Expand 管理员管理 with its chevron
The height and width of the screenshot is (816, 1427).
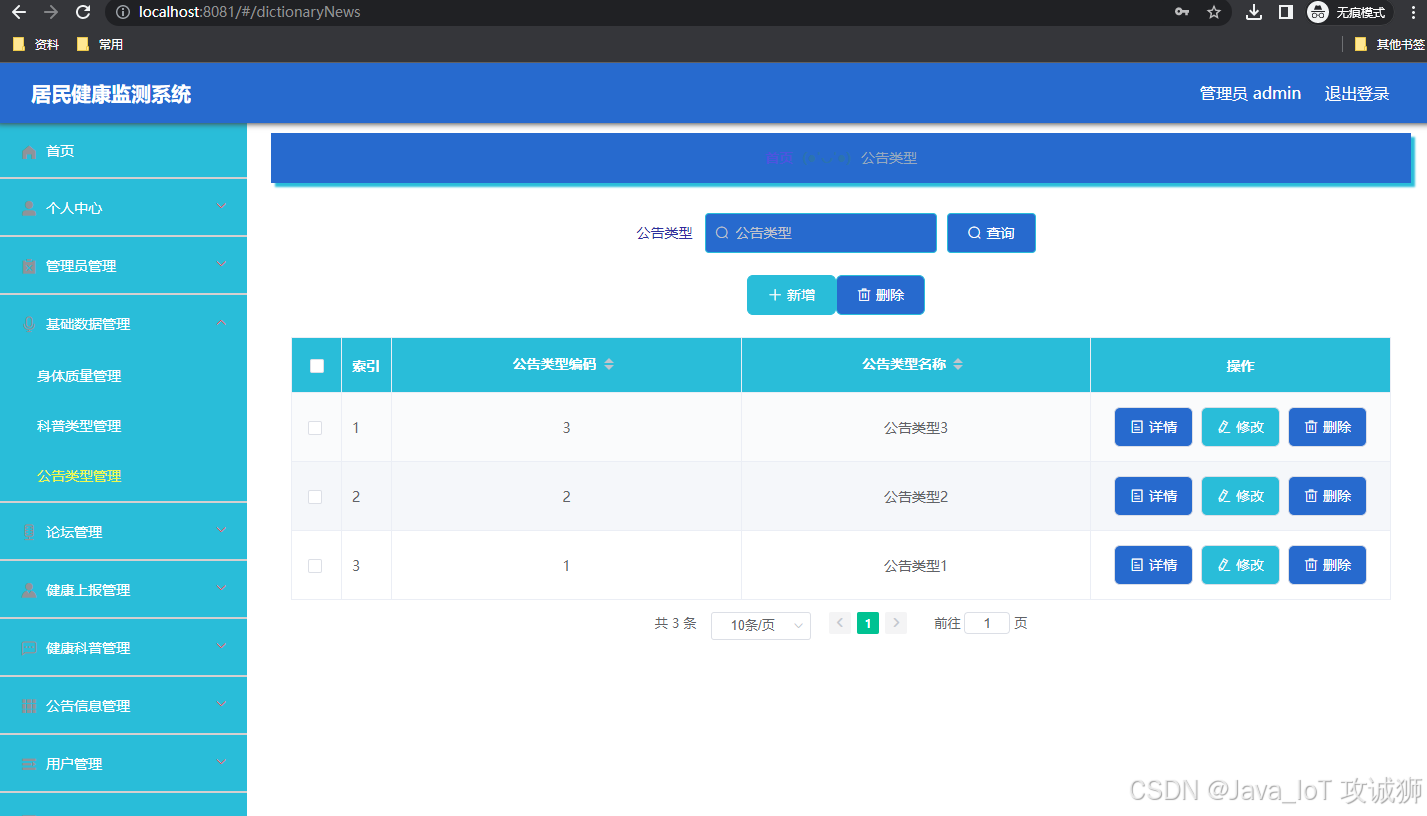(222, 265)
